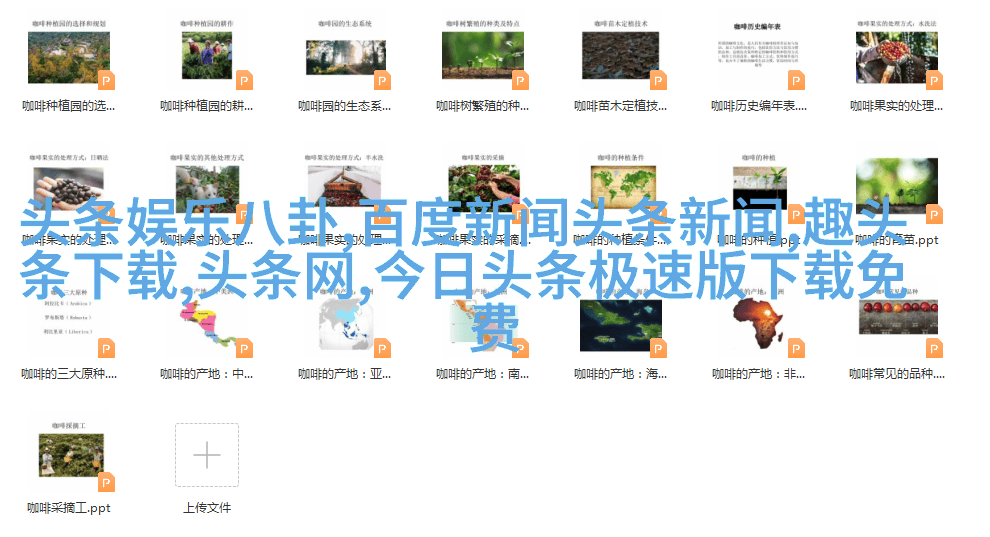Select file name 咖啡历史编年表....
This screenshot has height=537, width=990.
click(759, 106)
